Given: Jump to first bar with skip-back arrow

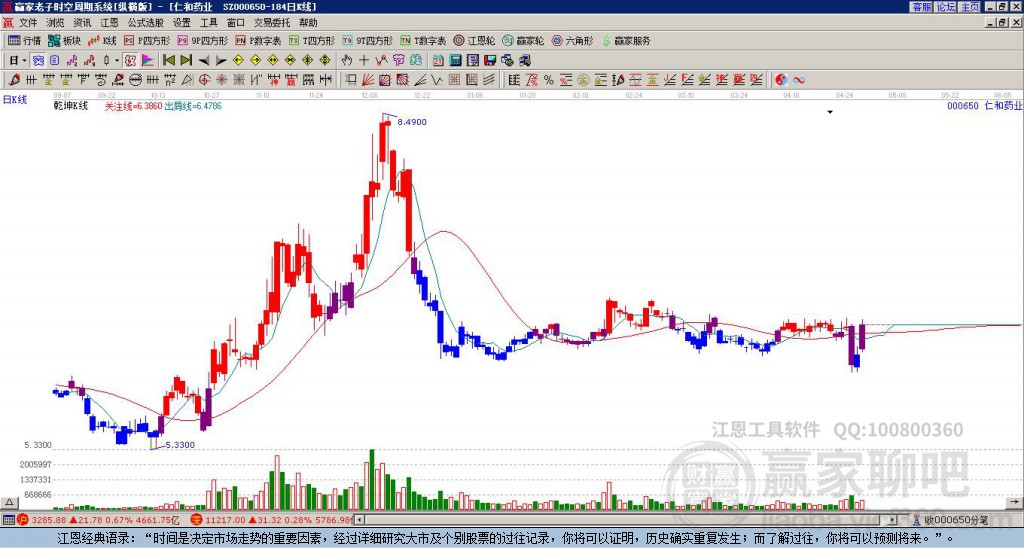Looking at the screenshot, I should [x=169, y=60].
